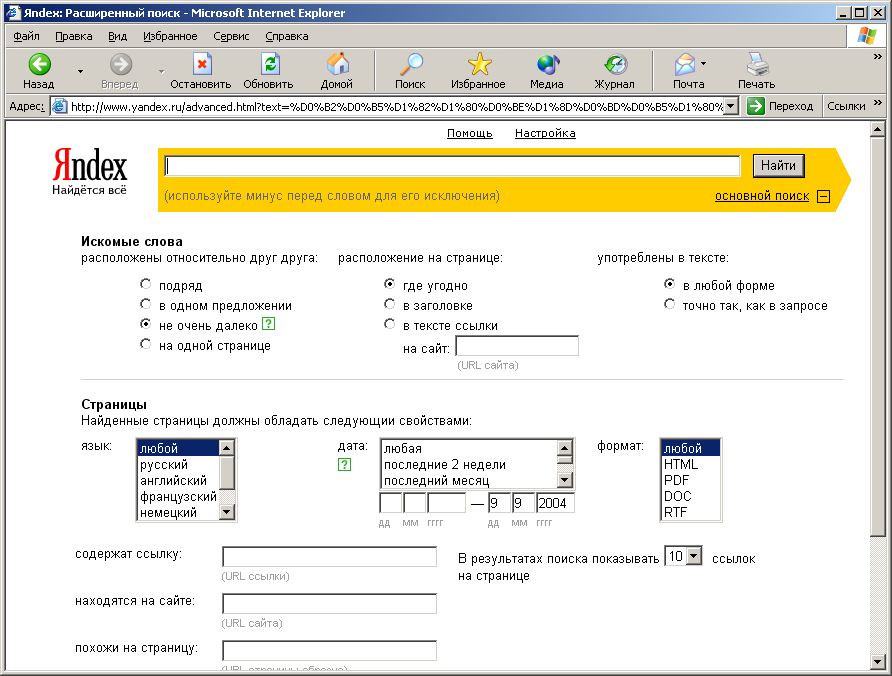892x676 pixels.
Task: Select 'русский' in the language list
Action: [178, 464]
